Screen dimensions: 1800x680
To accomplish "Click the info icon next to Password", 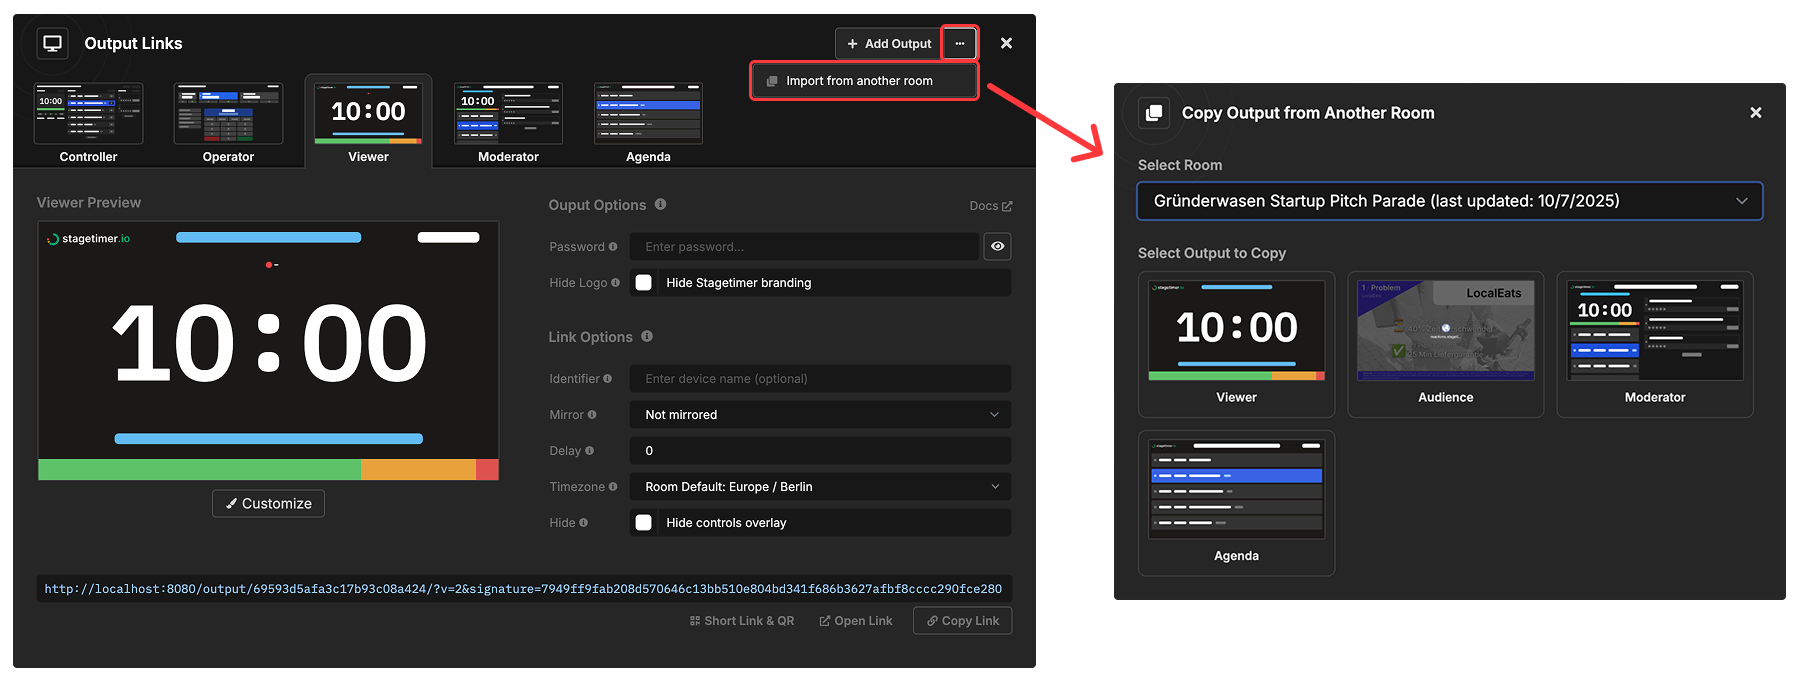I will pos(613,246).
